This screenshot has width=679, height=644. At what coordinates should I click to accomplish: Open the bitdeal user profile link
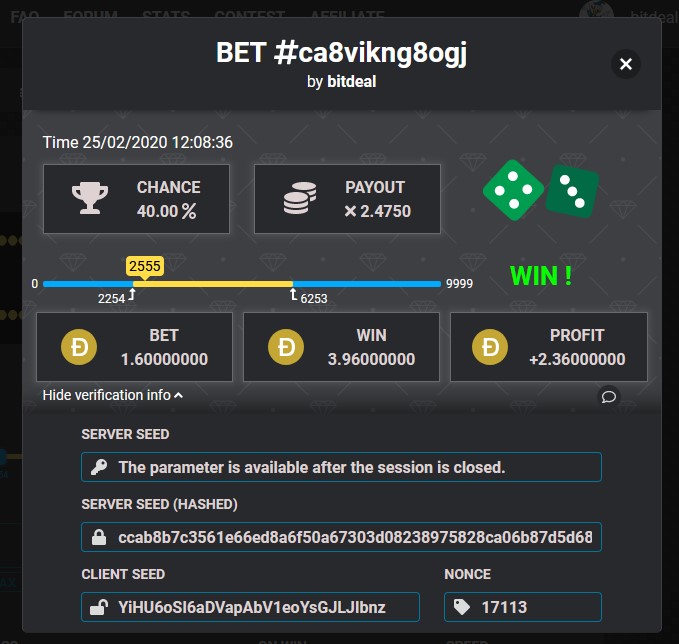coord(352,82)
